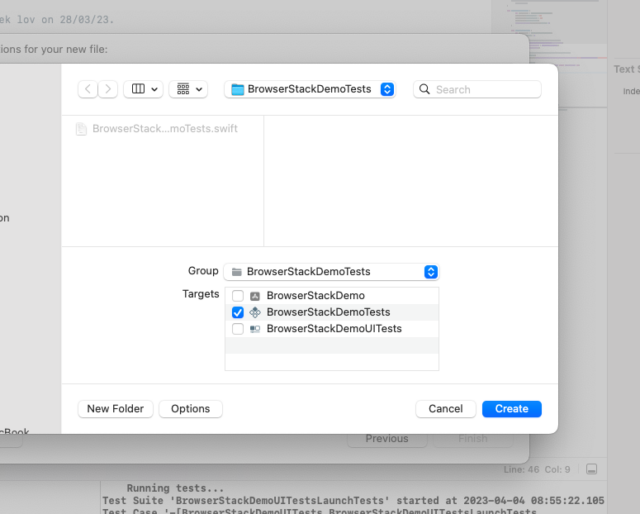640x514 pixels.
Task: Enable the BrowserStackDemo target checkbox
Action: tap(238, 296)
